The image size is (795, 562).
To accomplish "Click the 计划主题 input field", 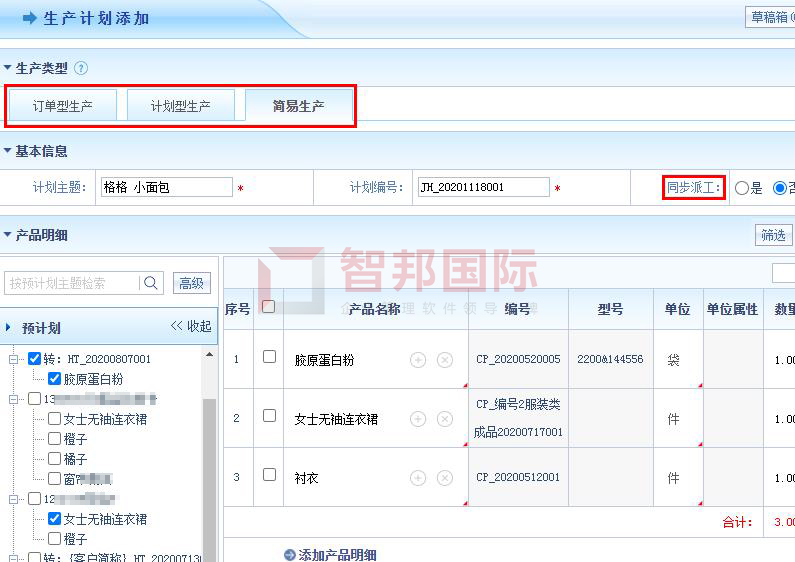I will (x=167, y=187).
